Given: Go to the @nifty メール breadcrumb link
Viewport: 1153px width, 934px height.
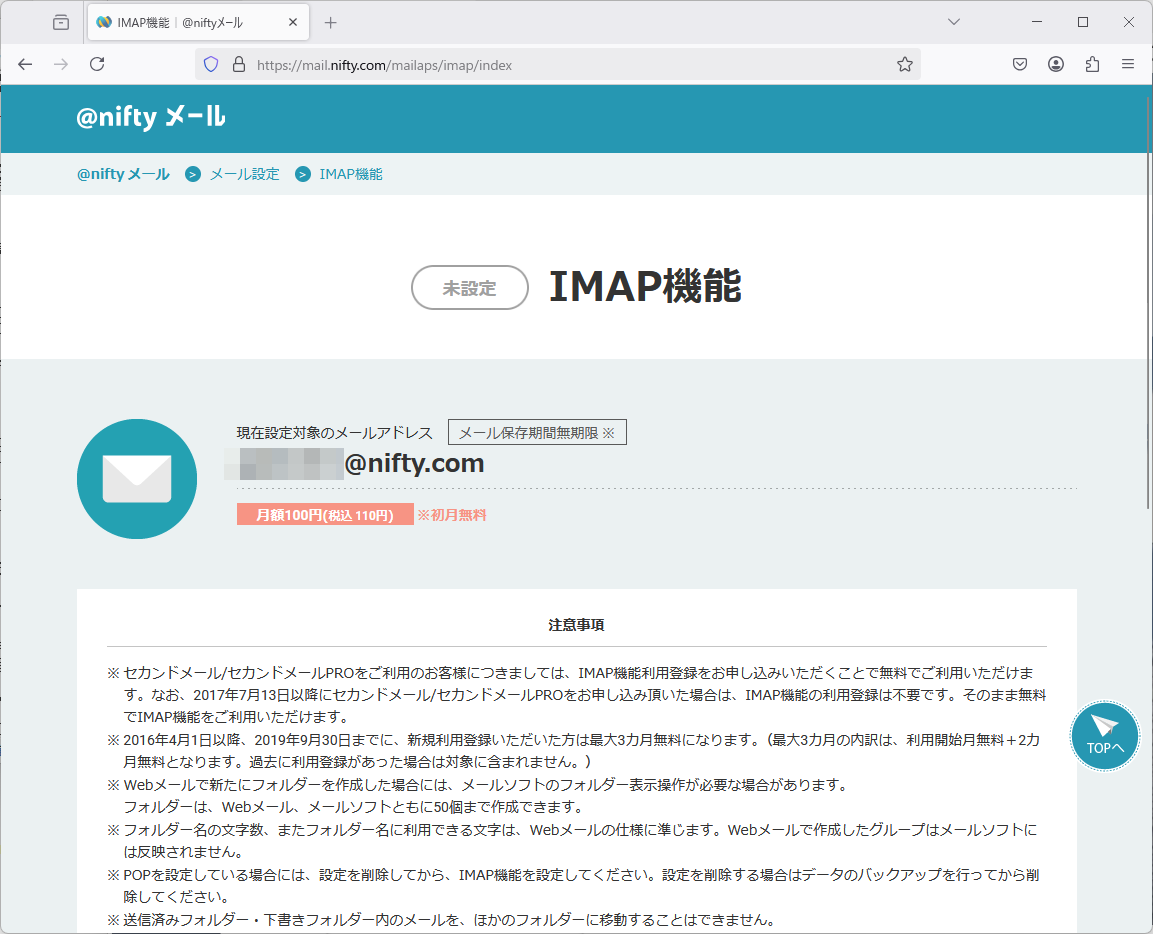Looking at the screenshot, I should tap(123, 174).
